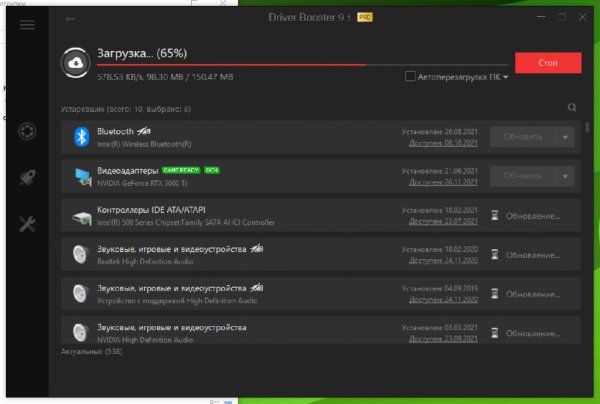The image size is (600, 404).
Task: Stop the download with the red button
Action: [x=548, y=63]
